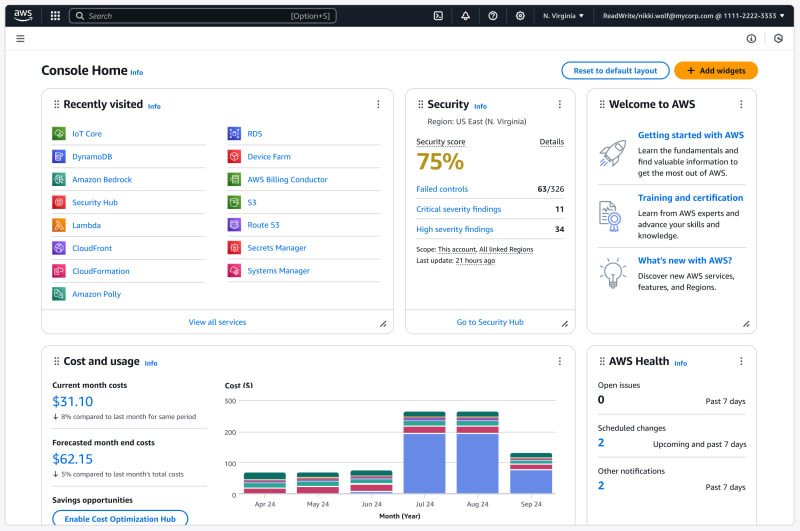Open the View all services link
Image resolution: width=800 pixels, height=531 pixels.
pyautogui.click(x=217, y=322)
